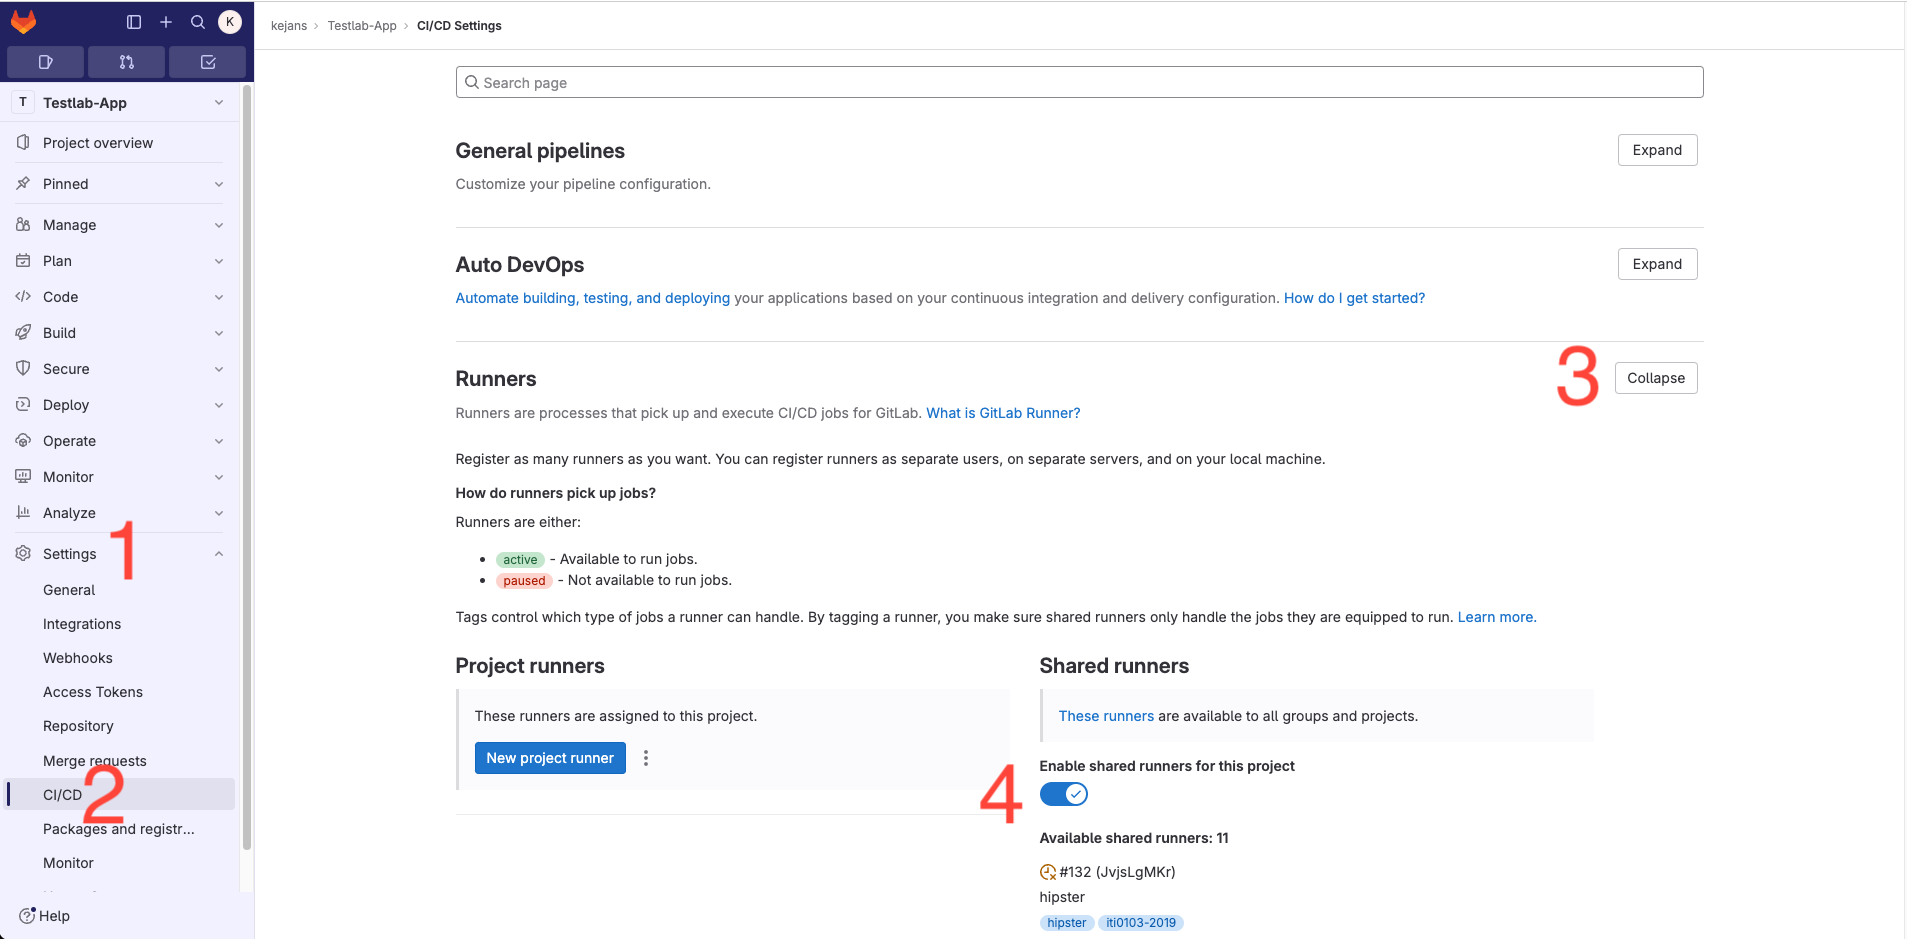
Task: Open 'What is GitLab Runner?' link
Action: coord(1003,413)
